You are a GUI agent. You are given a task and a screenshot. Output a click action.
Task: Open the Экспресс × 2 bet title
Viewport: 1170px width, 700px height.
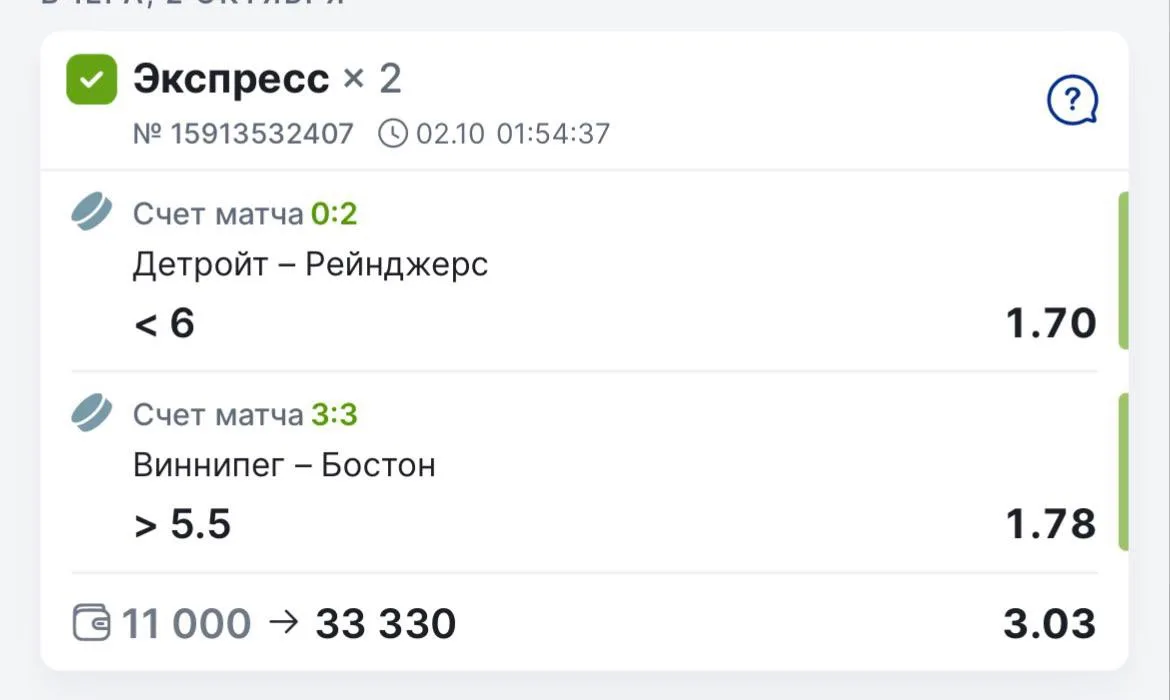(x=267, y=78)
